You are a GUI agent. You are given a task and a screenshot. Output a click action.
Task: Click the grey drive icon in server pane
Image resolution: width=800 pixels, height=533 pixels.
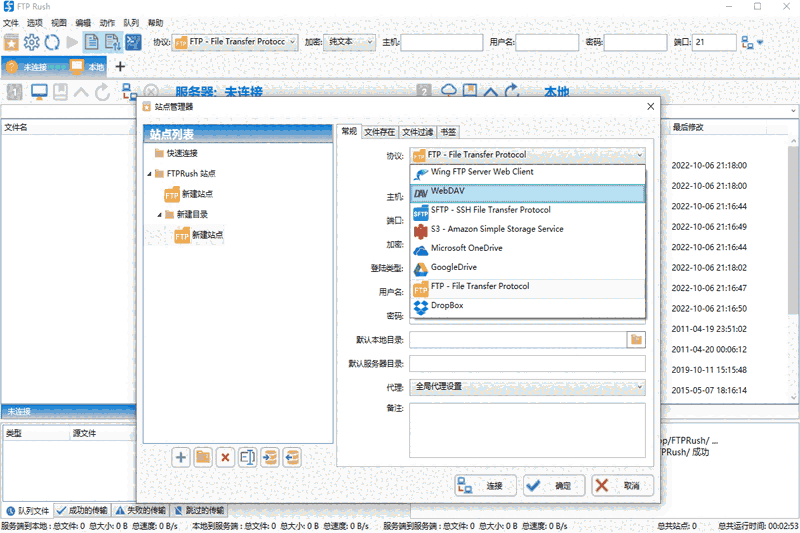click(x=61, y=91)
